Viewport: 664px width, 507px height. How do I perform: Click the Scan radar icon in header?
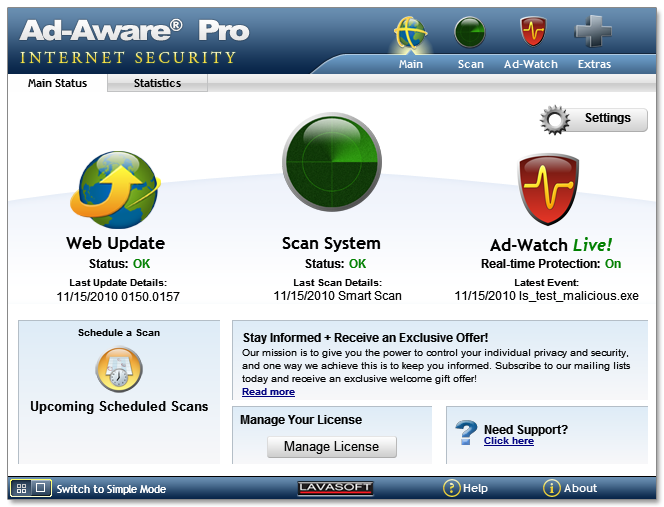tap(470, 32)
